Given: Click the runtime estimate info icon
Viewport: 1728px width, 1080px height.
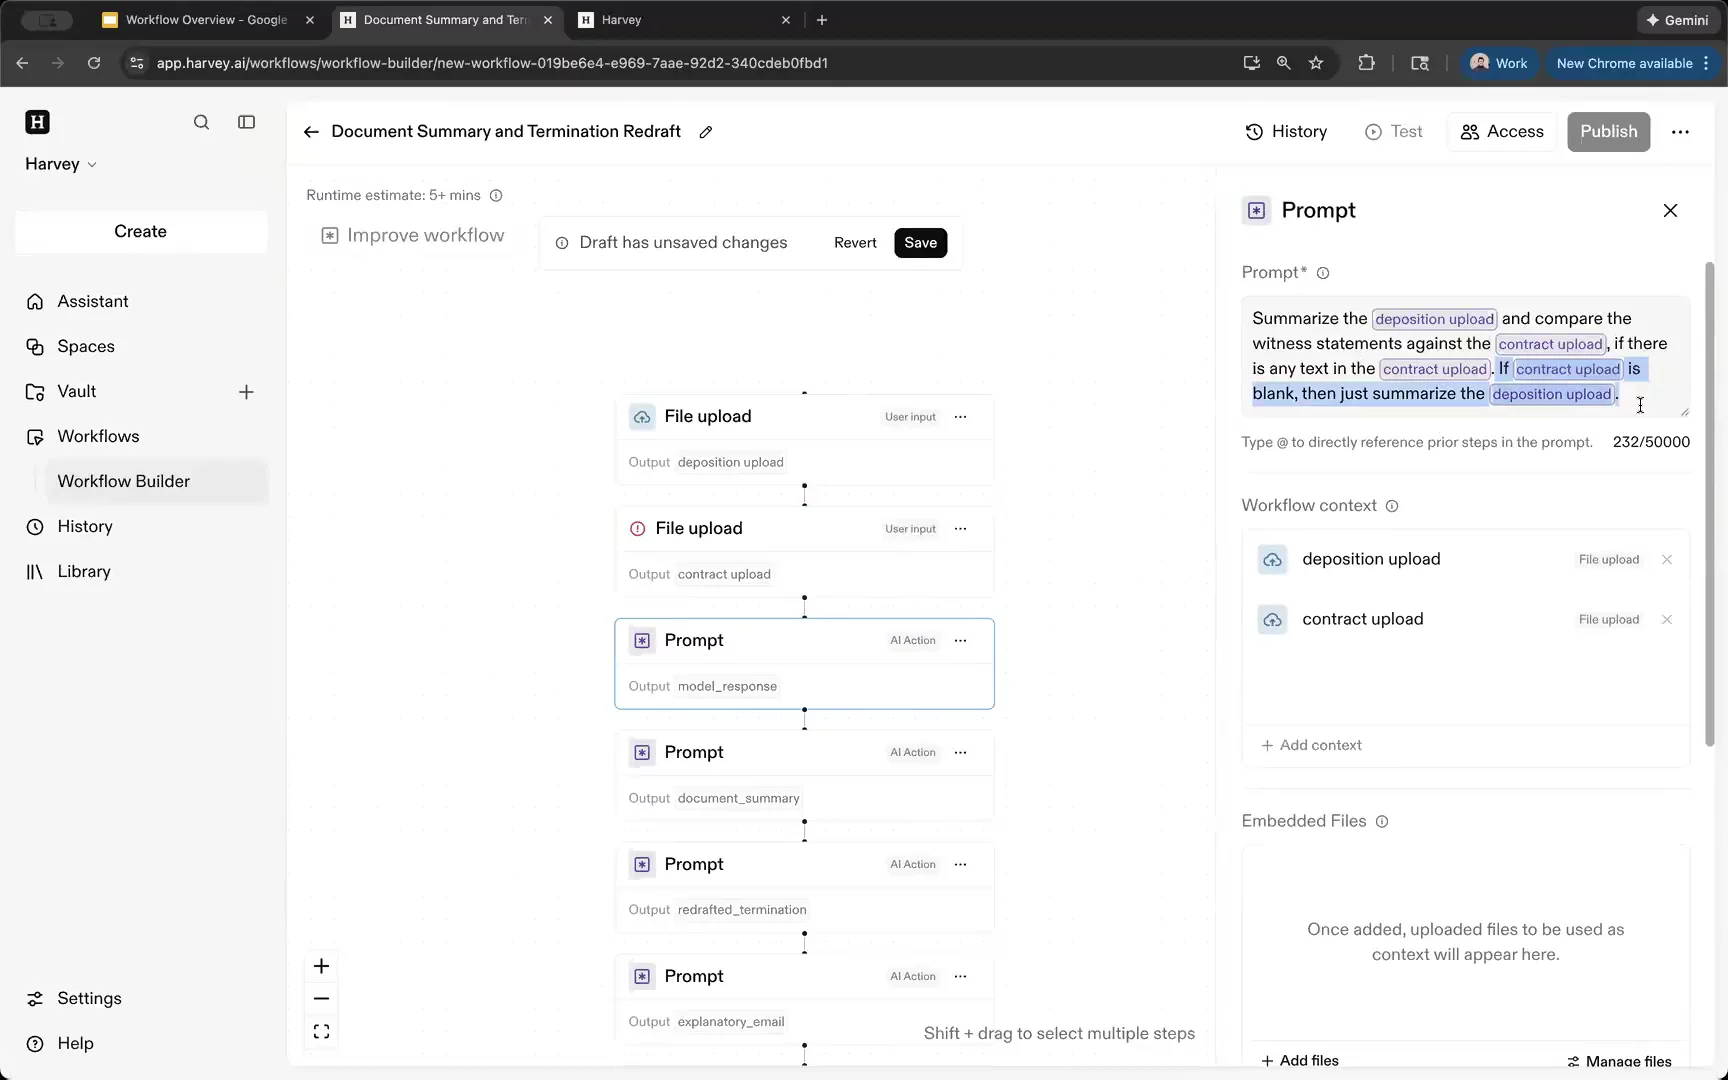Looking at the screenshot, I should click(497, 196).
